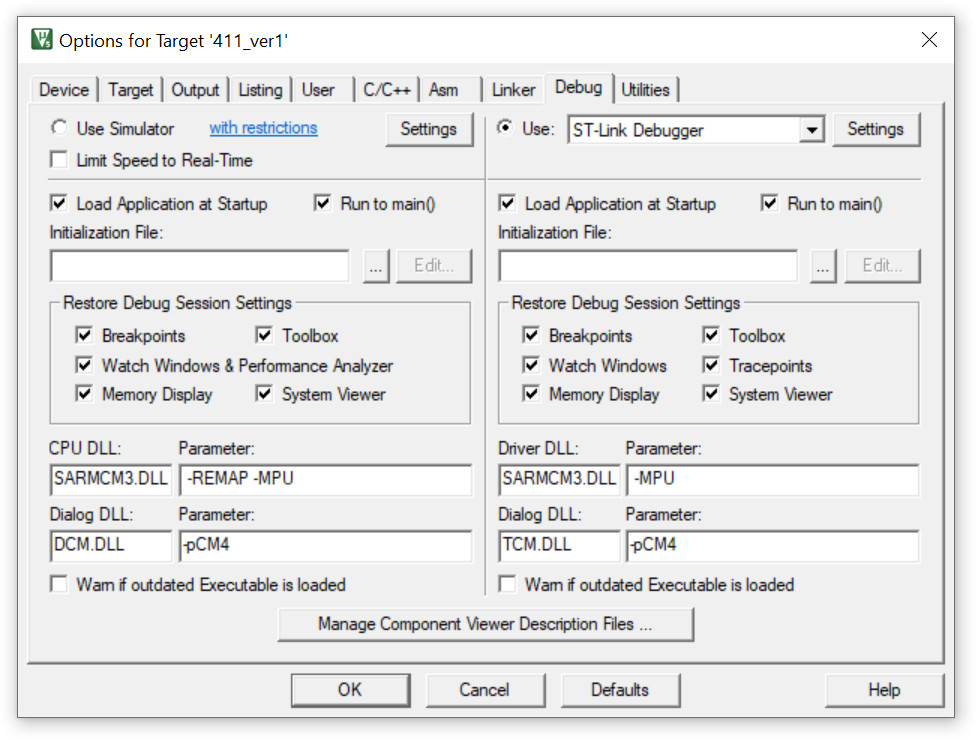Switch to the Asm tab
The height and width of the screenshot is (740, 976).
click(443, 90)
